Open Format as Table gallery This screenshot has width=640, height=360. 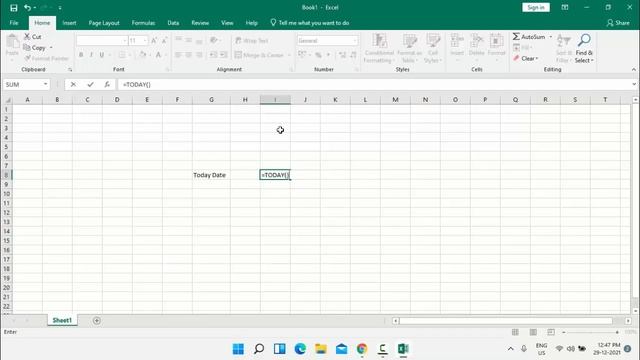point(409,48)
